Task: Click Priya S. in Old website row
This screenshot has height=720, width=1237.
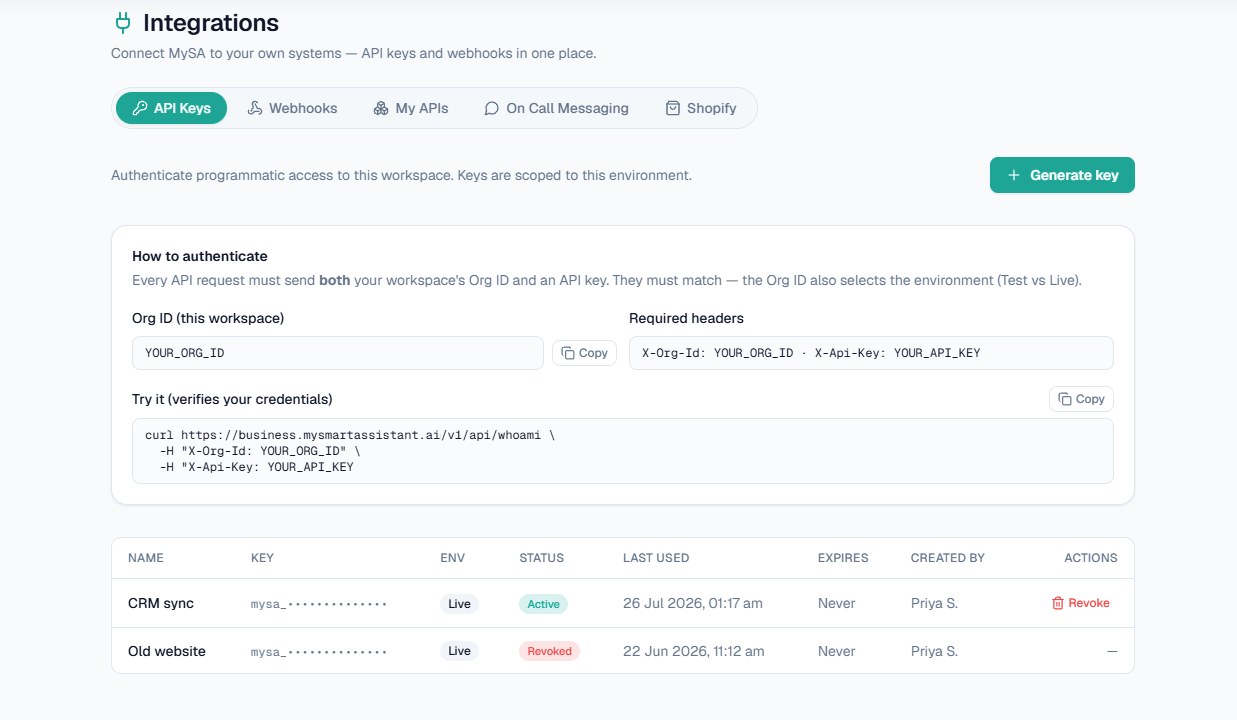Action: coord(934,651)
